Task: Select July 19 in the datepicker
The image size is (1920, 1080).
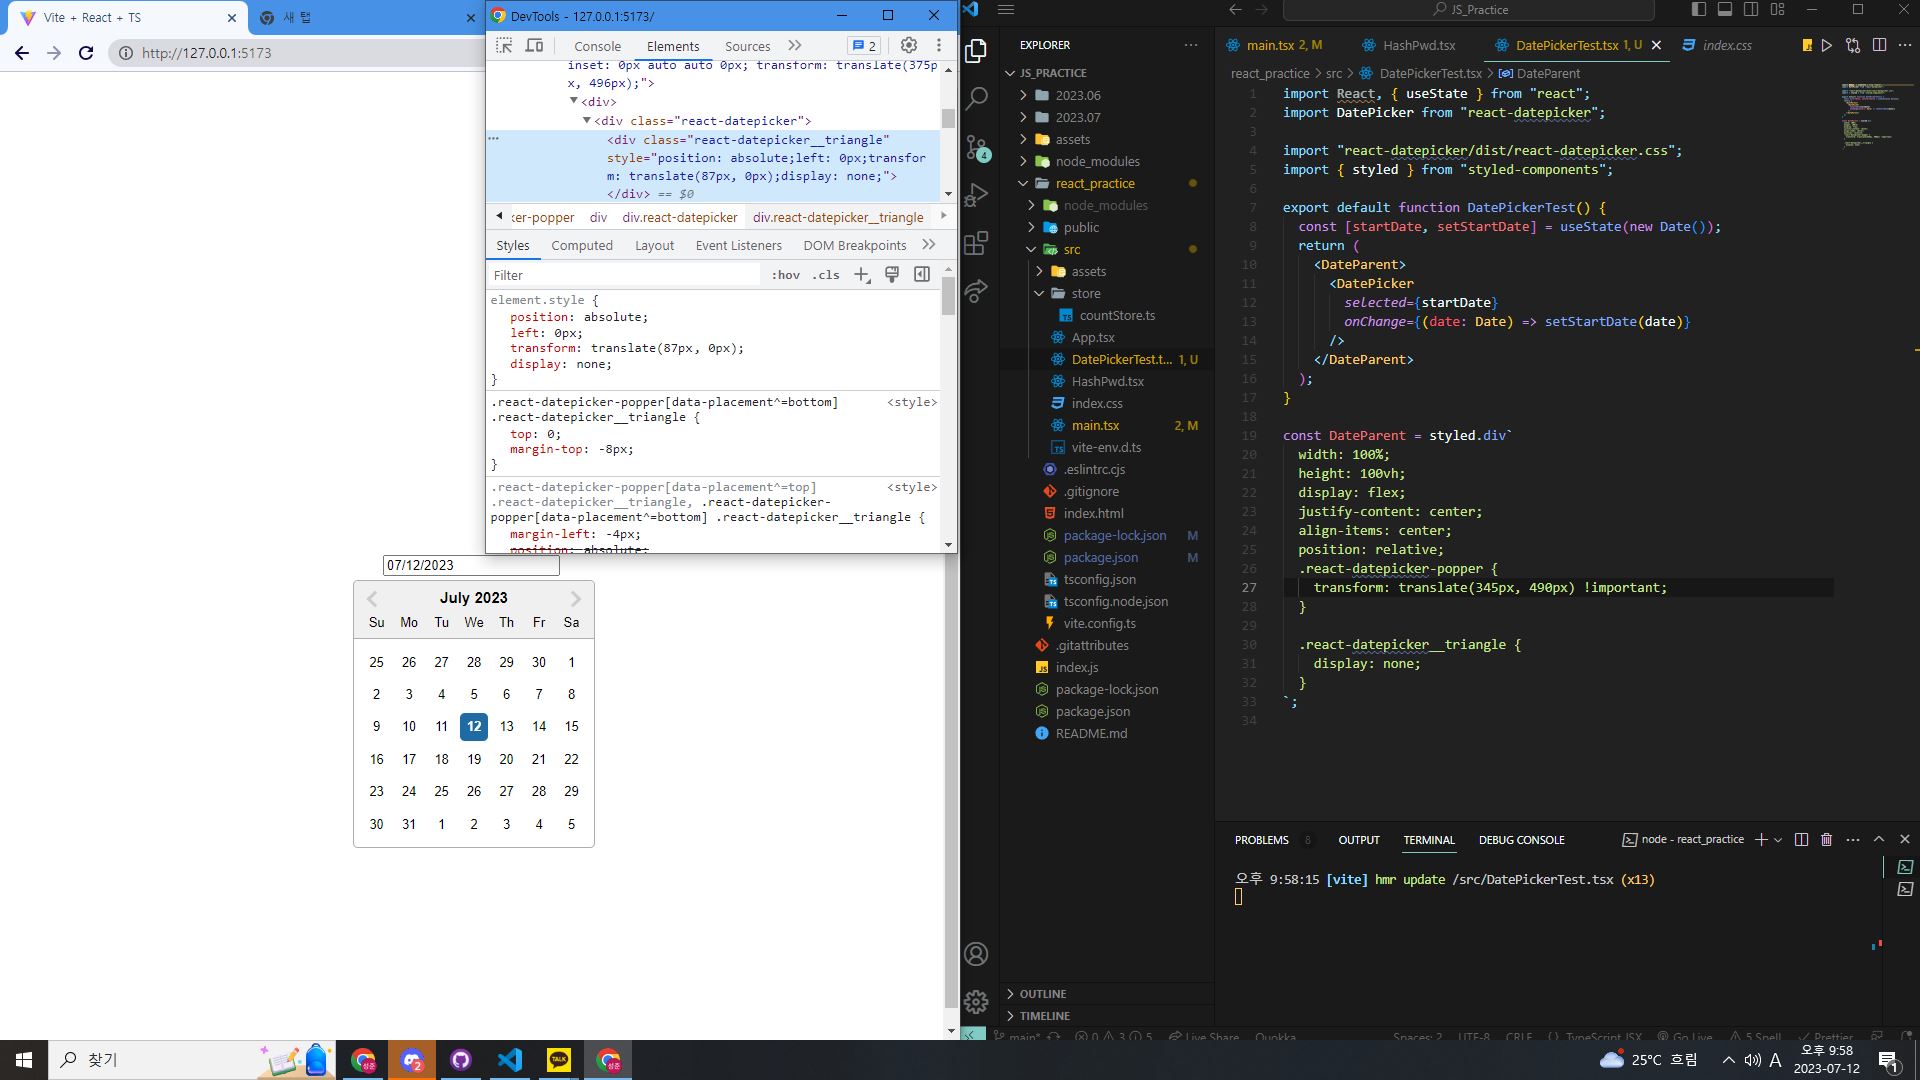Action: 474,760
